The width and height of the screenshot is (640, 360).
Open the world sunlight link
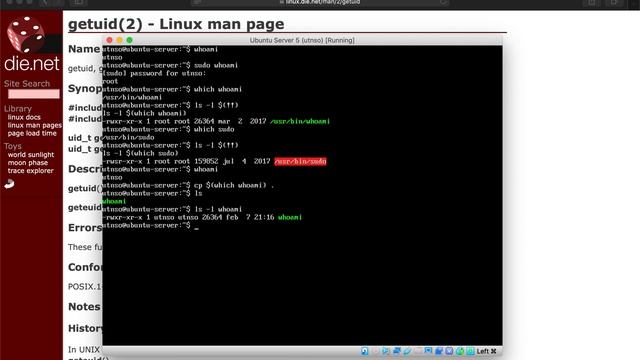tap(31, 155)
